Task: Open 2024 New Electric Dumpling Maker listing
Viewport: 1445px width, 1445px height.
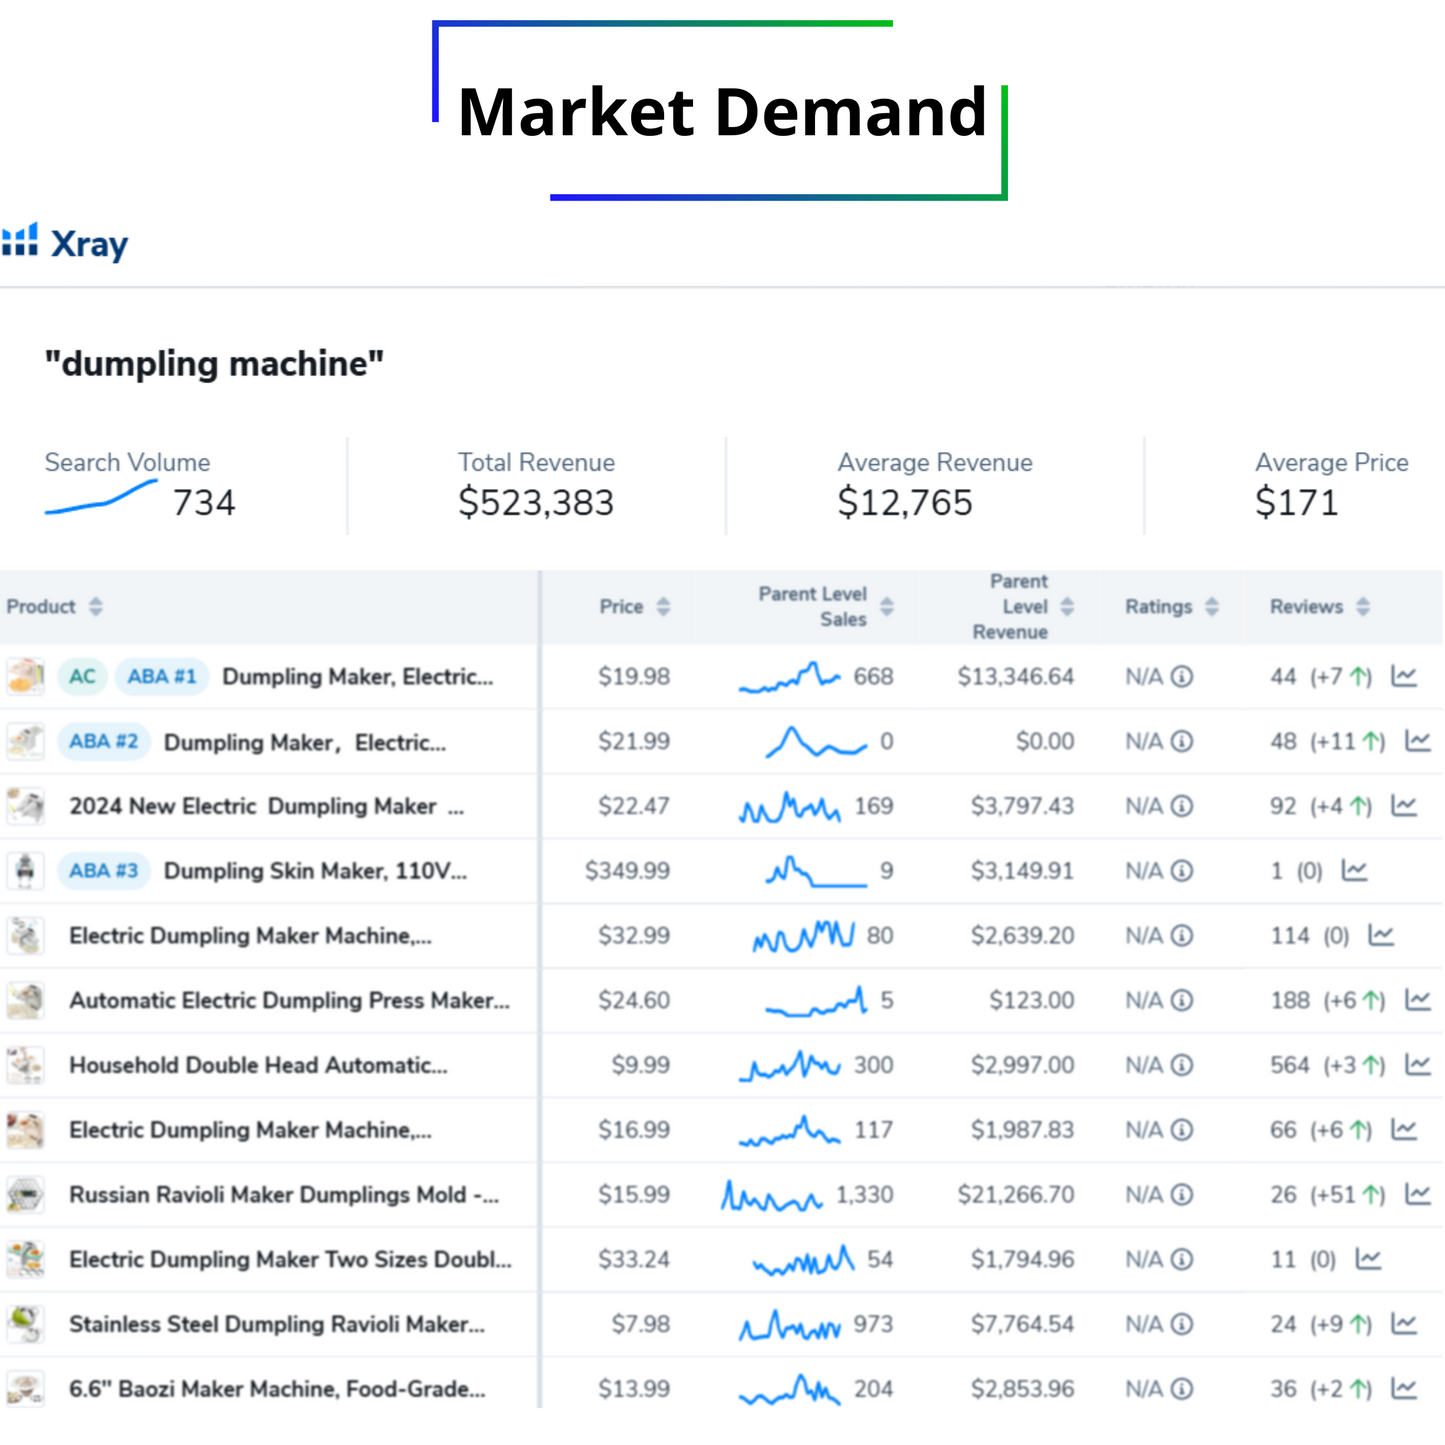Action: pos(267,806)
